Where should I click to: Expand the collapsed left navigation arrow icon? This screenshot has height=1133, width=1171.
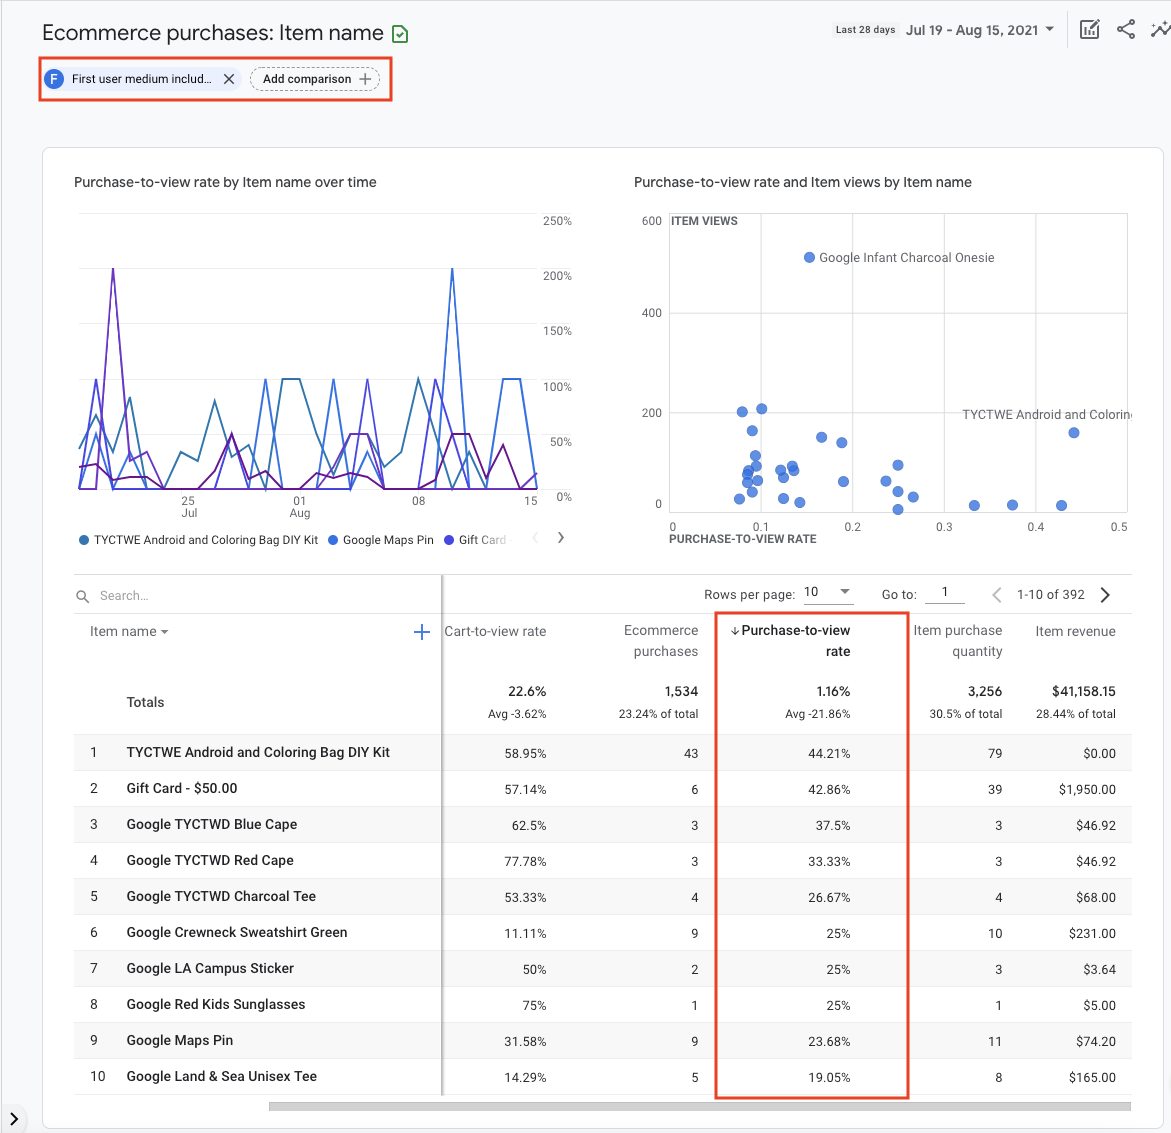coord(14,1119)
